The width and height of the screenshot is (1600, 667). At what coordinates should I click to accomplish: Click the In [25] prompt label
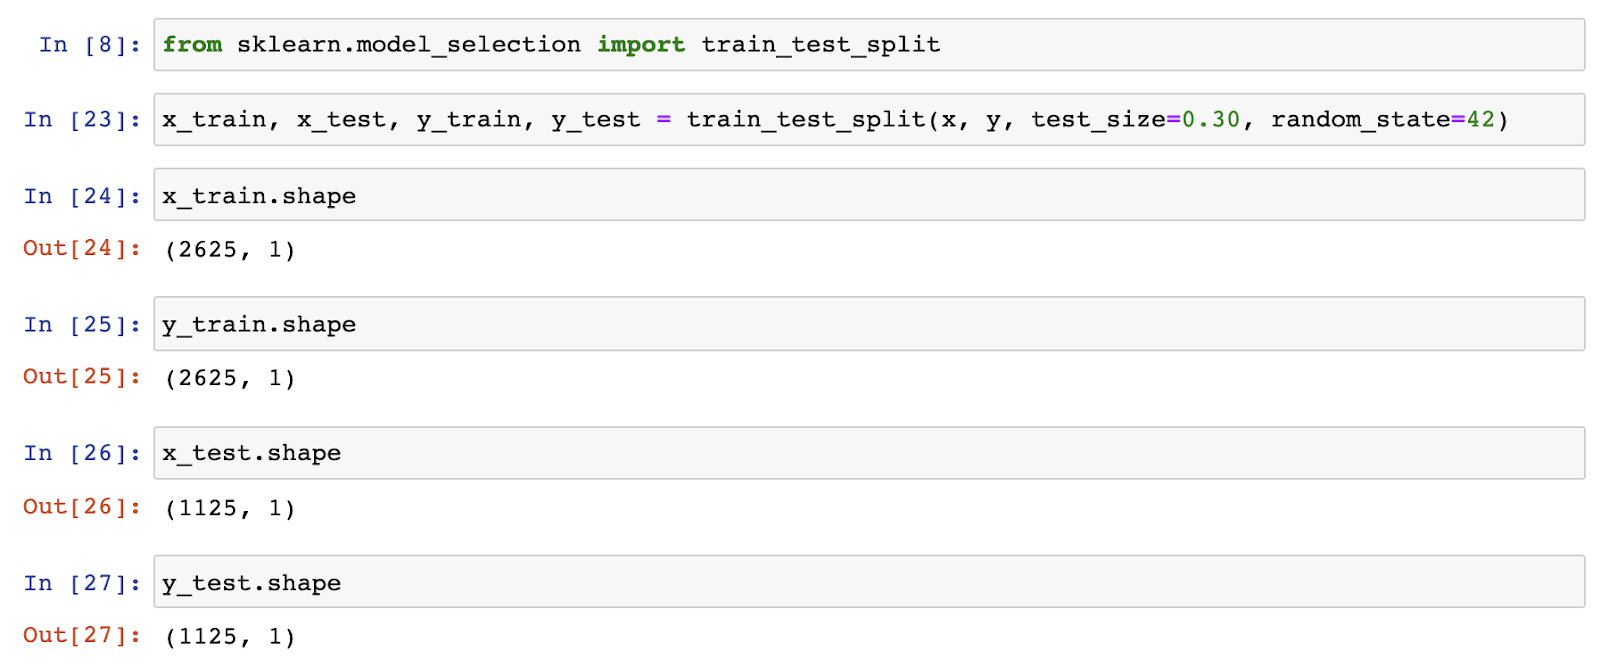tap(82, 324)
